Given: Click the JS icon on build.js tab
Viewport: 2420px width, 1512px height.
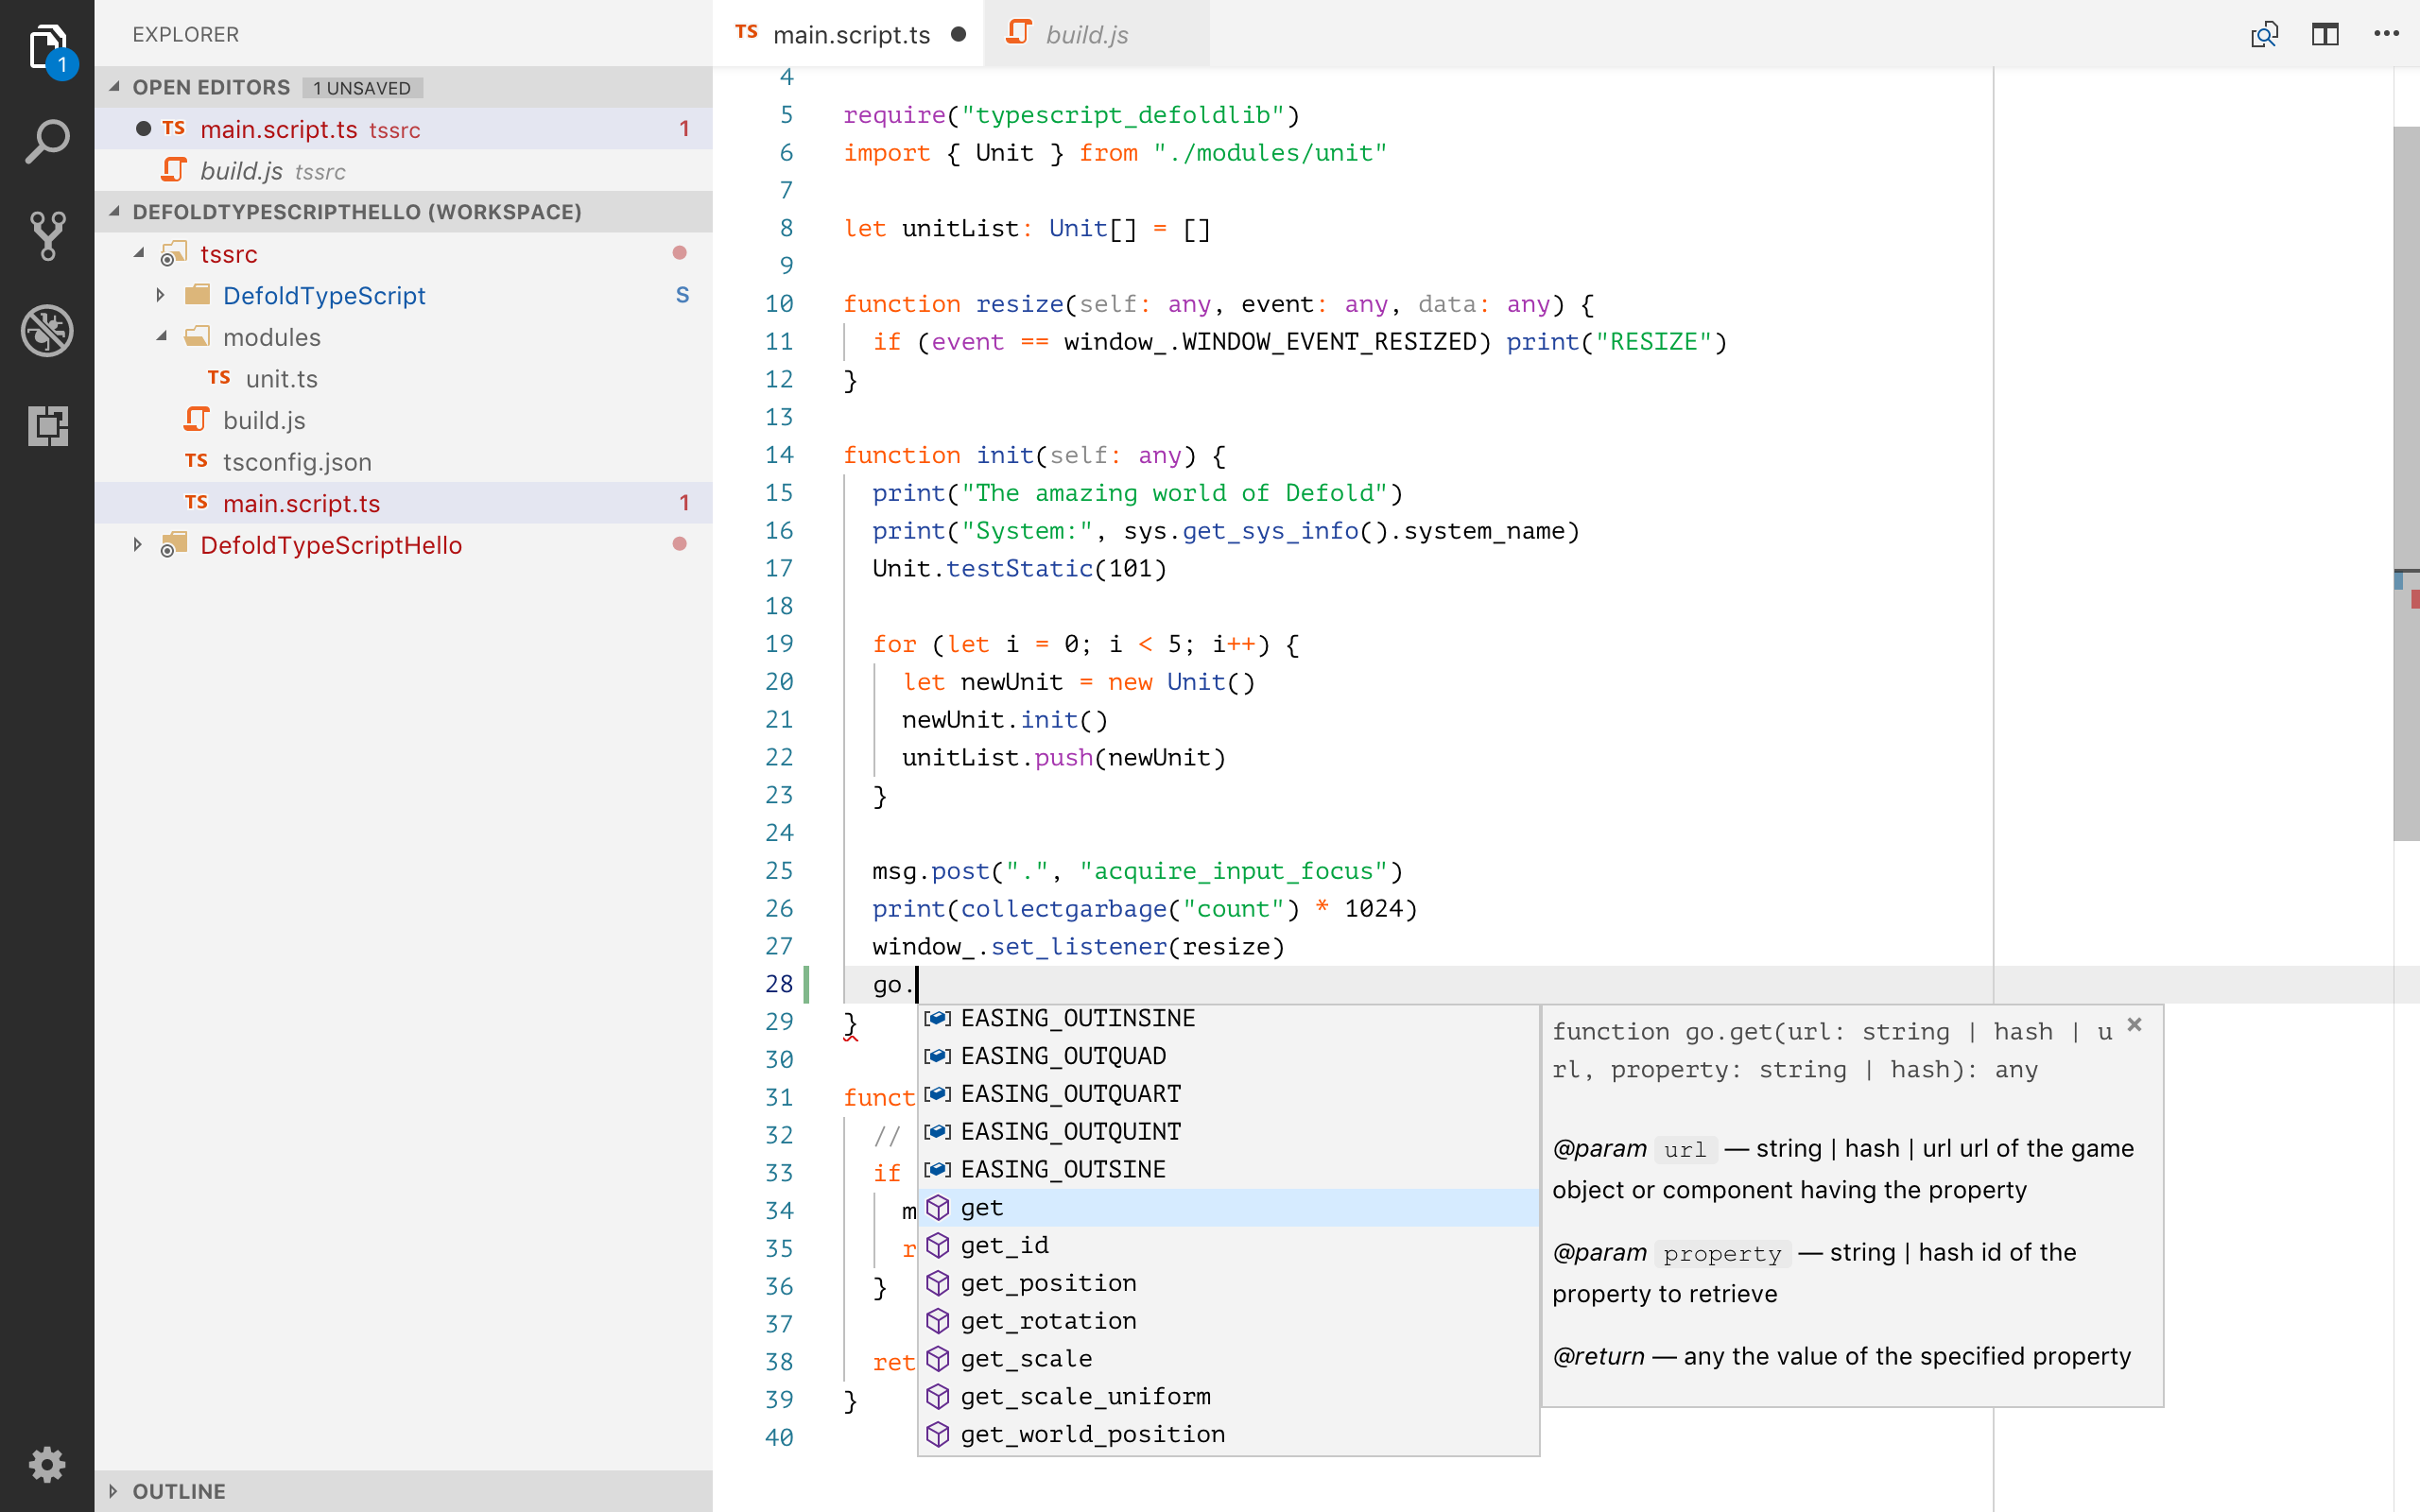Looking at the screenshot, I should pyautogui.click(x=1018, y=33).
